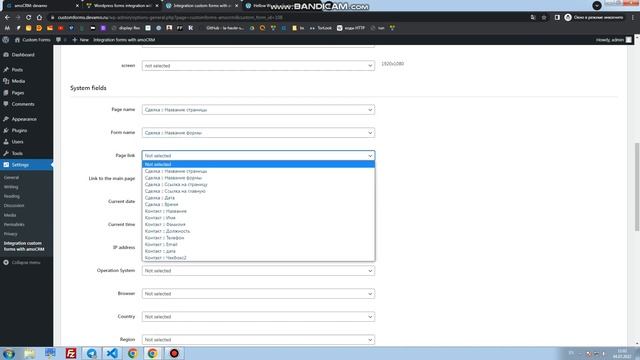Click the page vertical scrollbar thumb

(637, 187)
